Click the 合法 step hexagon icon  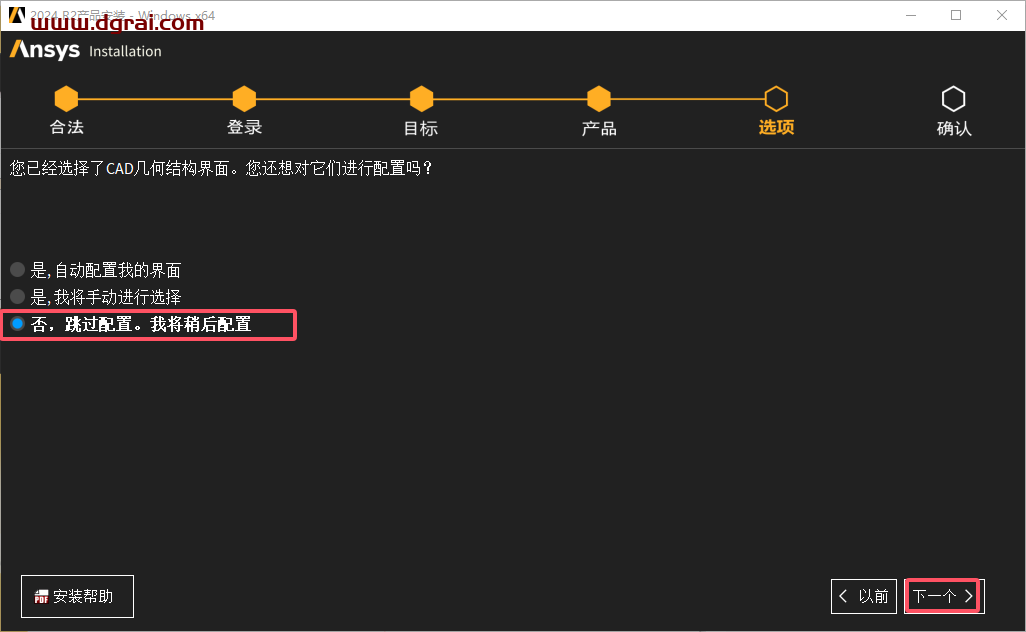click(x=66, y=99)
